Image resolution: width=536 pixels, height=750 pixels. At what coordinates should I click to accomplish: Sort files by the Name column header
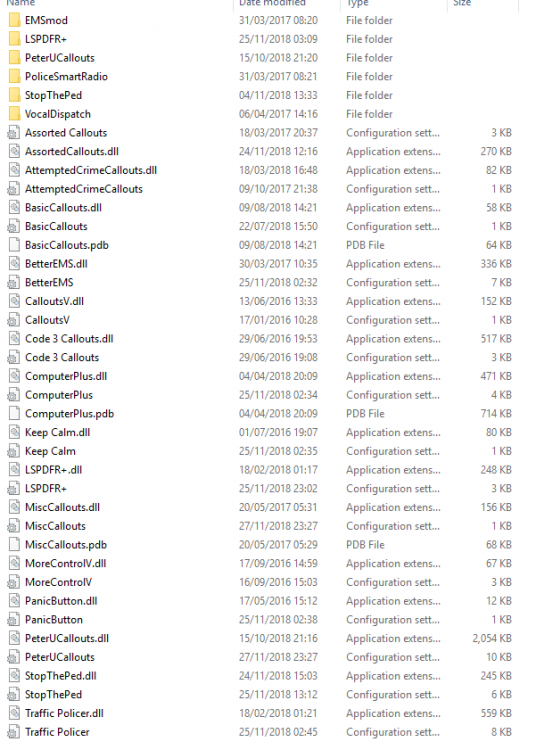pyautogui.click(x=21, y=3)
